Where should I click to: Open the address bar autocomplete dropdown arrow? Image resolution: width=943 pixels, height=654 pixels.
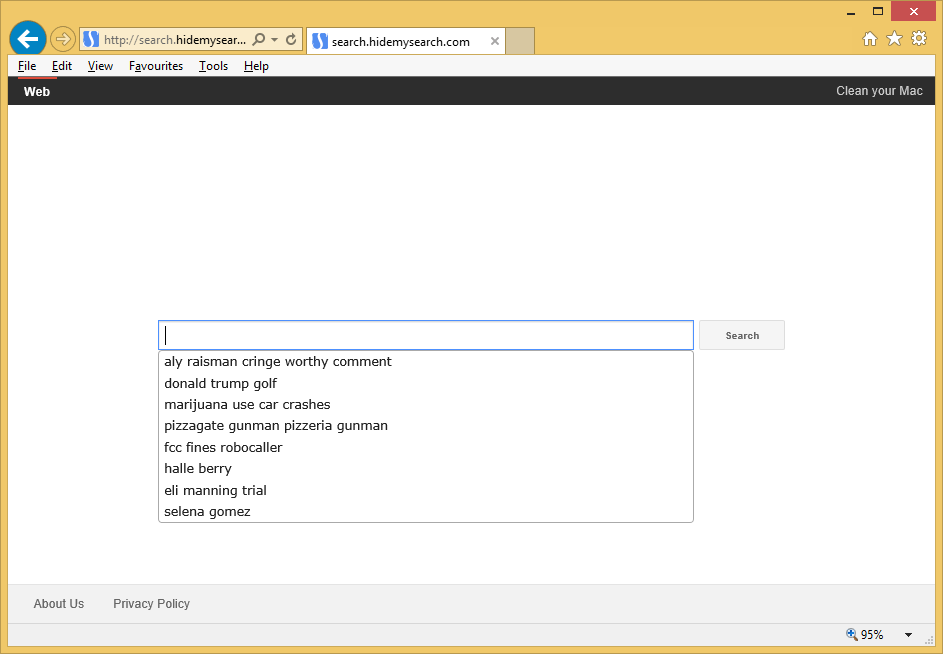[274, 40]
